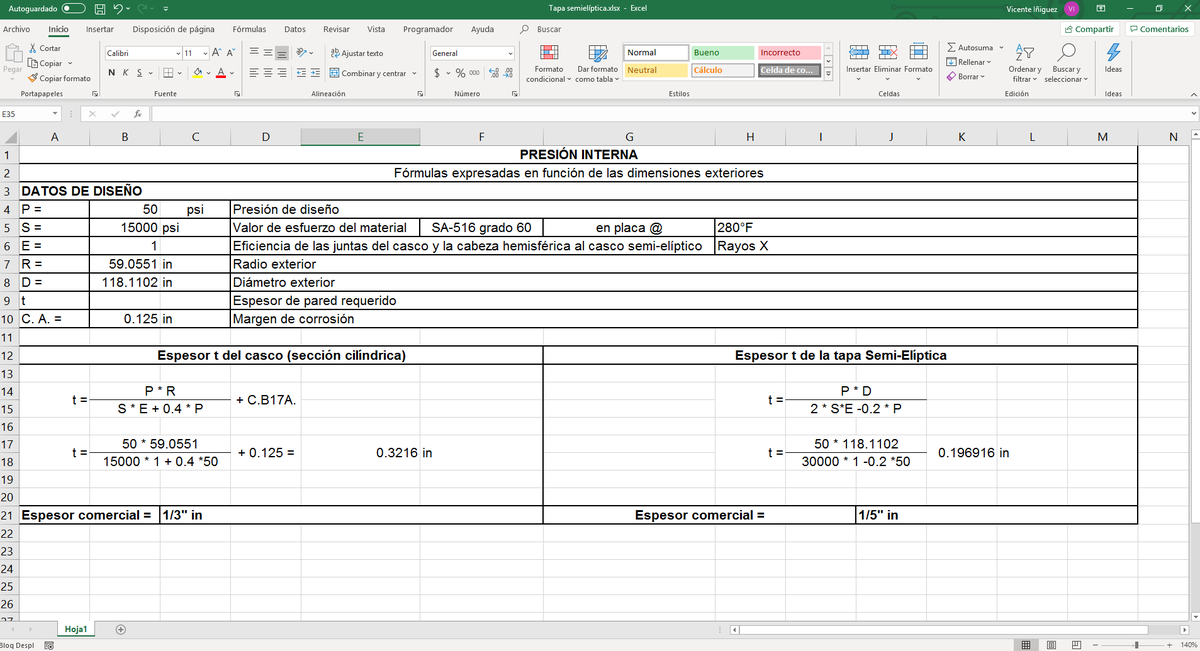Image resolution: width=1200 pixels, height=651 pixels.
Task: Open the Comentarios pane
Action: click(1159, 30)
